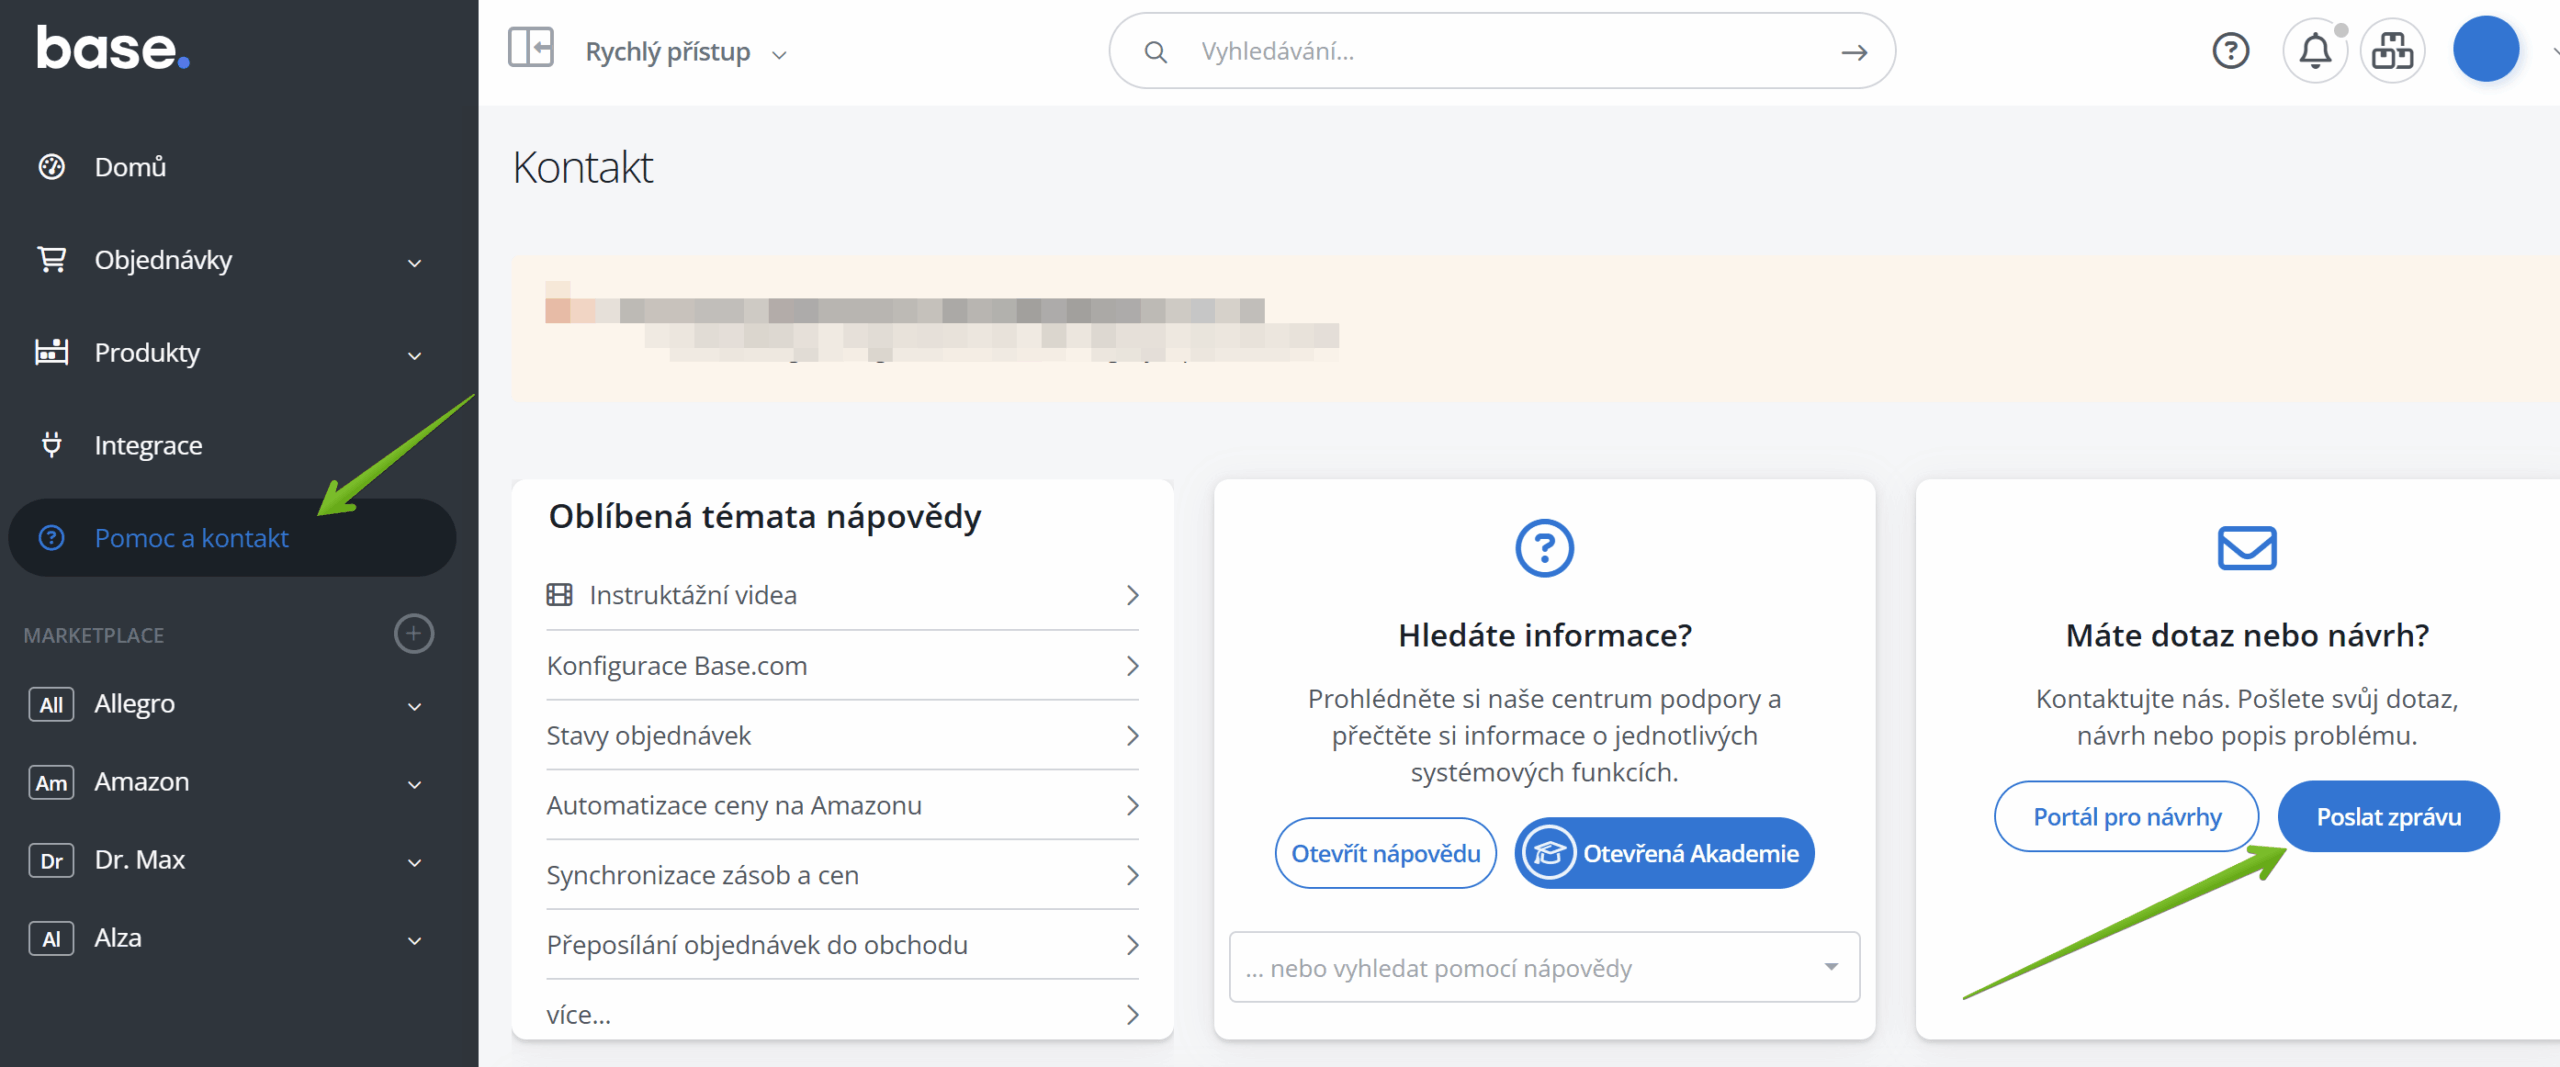Click the blue user avatar
The height and width of the screenshot is (1067, 2560).
pyautogui.click(x=2485, y=50)
